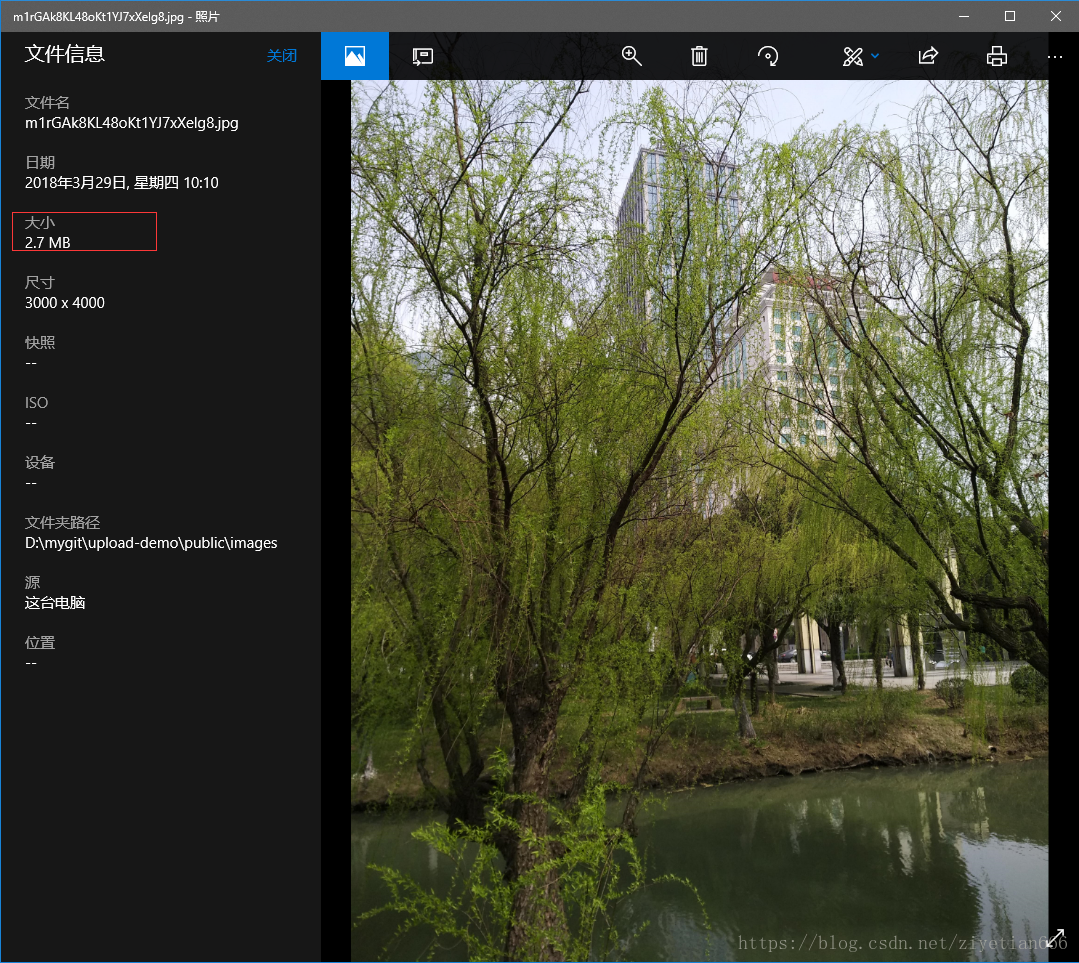Click the 日期 label
1079x963 pixels.
tap(40, 162)
